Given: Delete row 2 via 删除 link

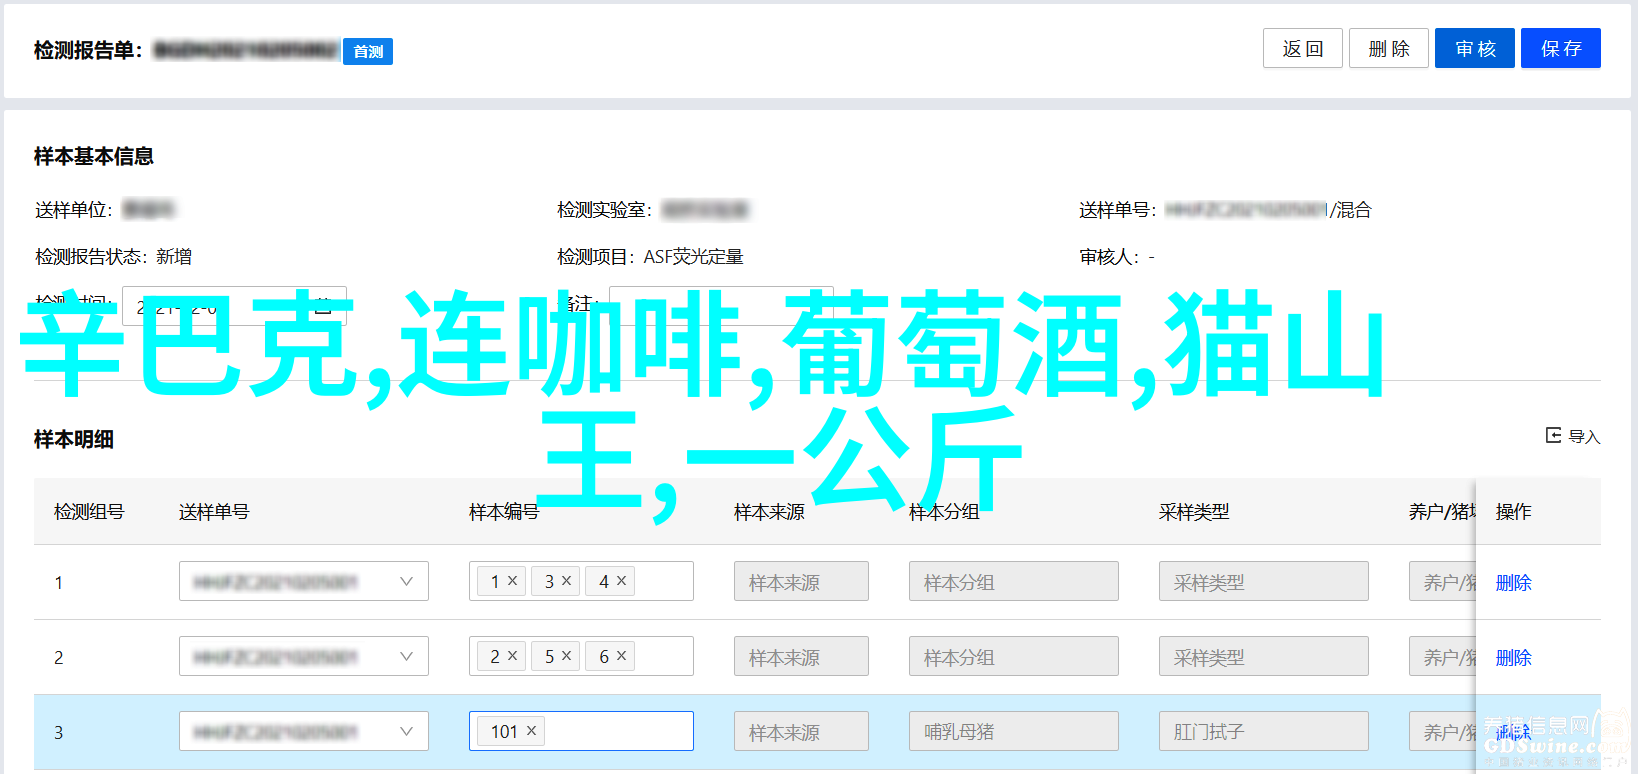Looking at the screenshot, I should coord(1513,657).
